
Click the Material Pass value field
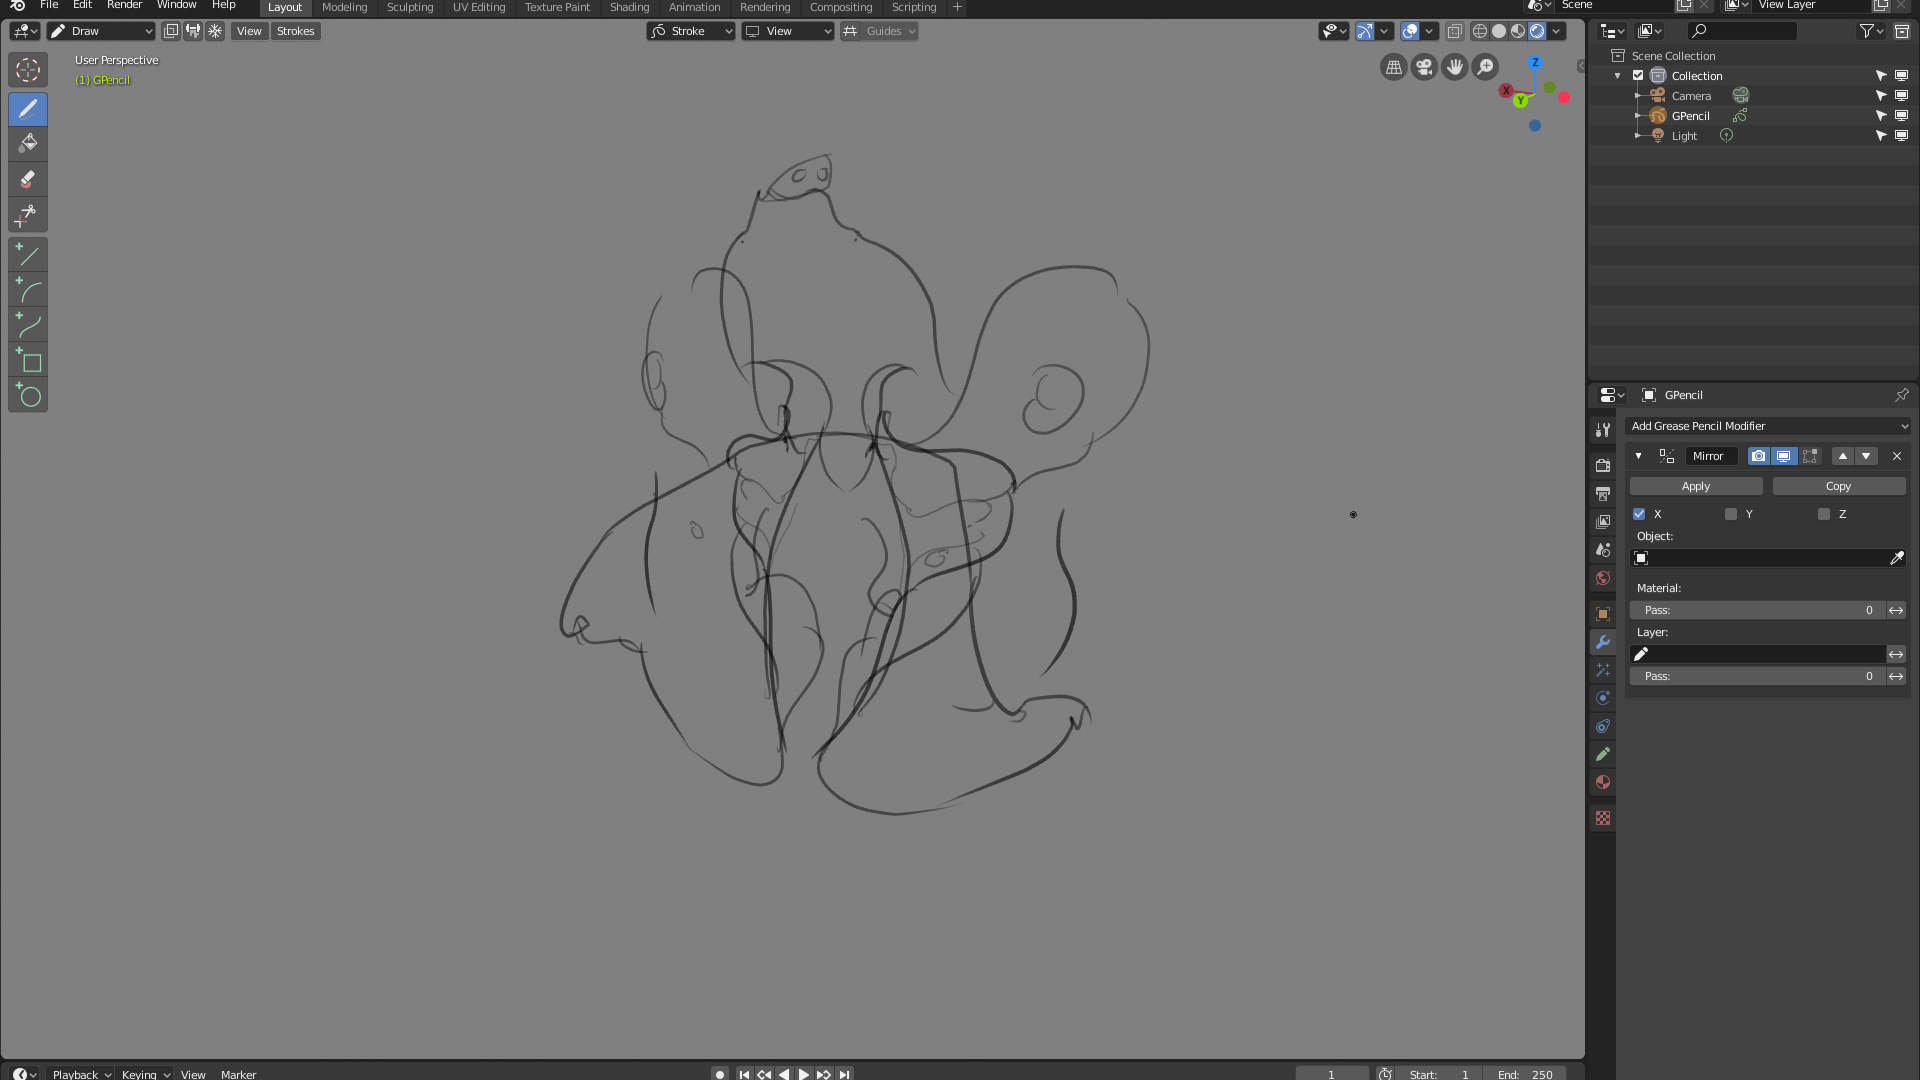click(x=1757, y=610)
